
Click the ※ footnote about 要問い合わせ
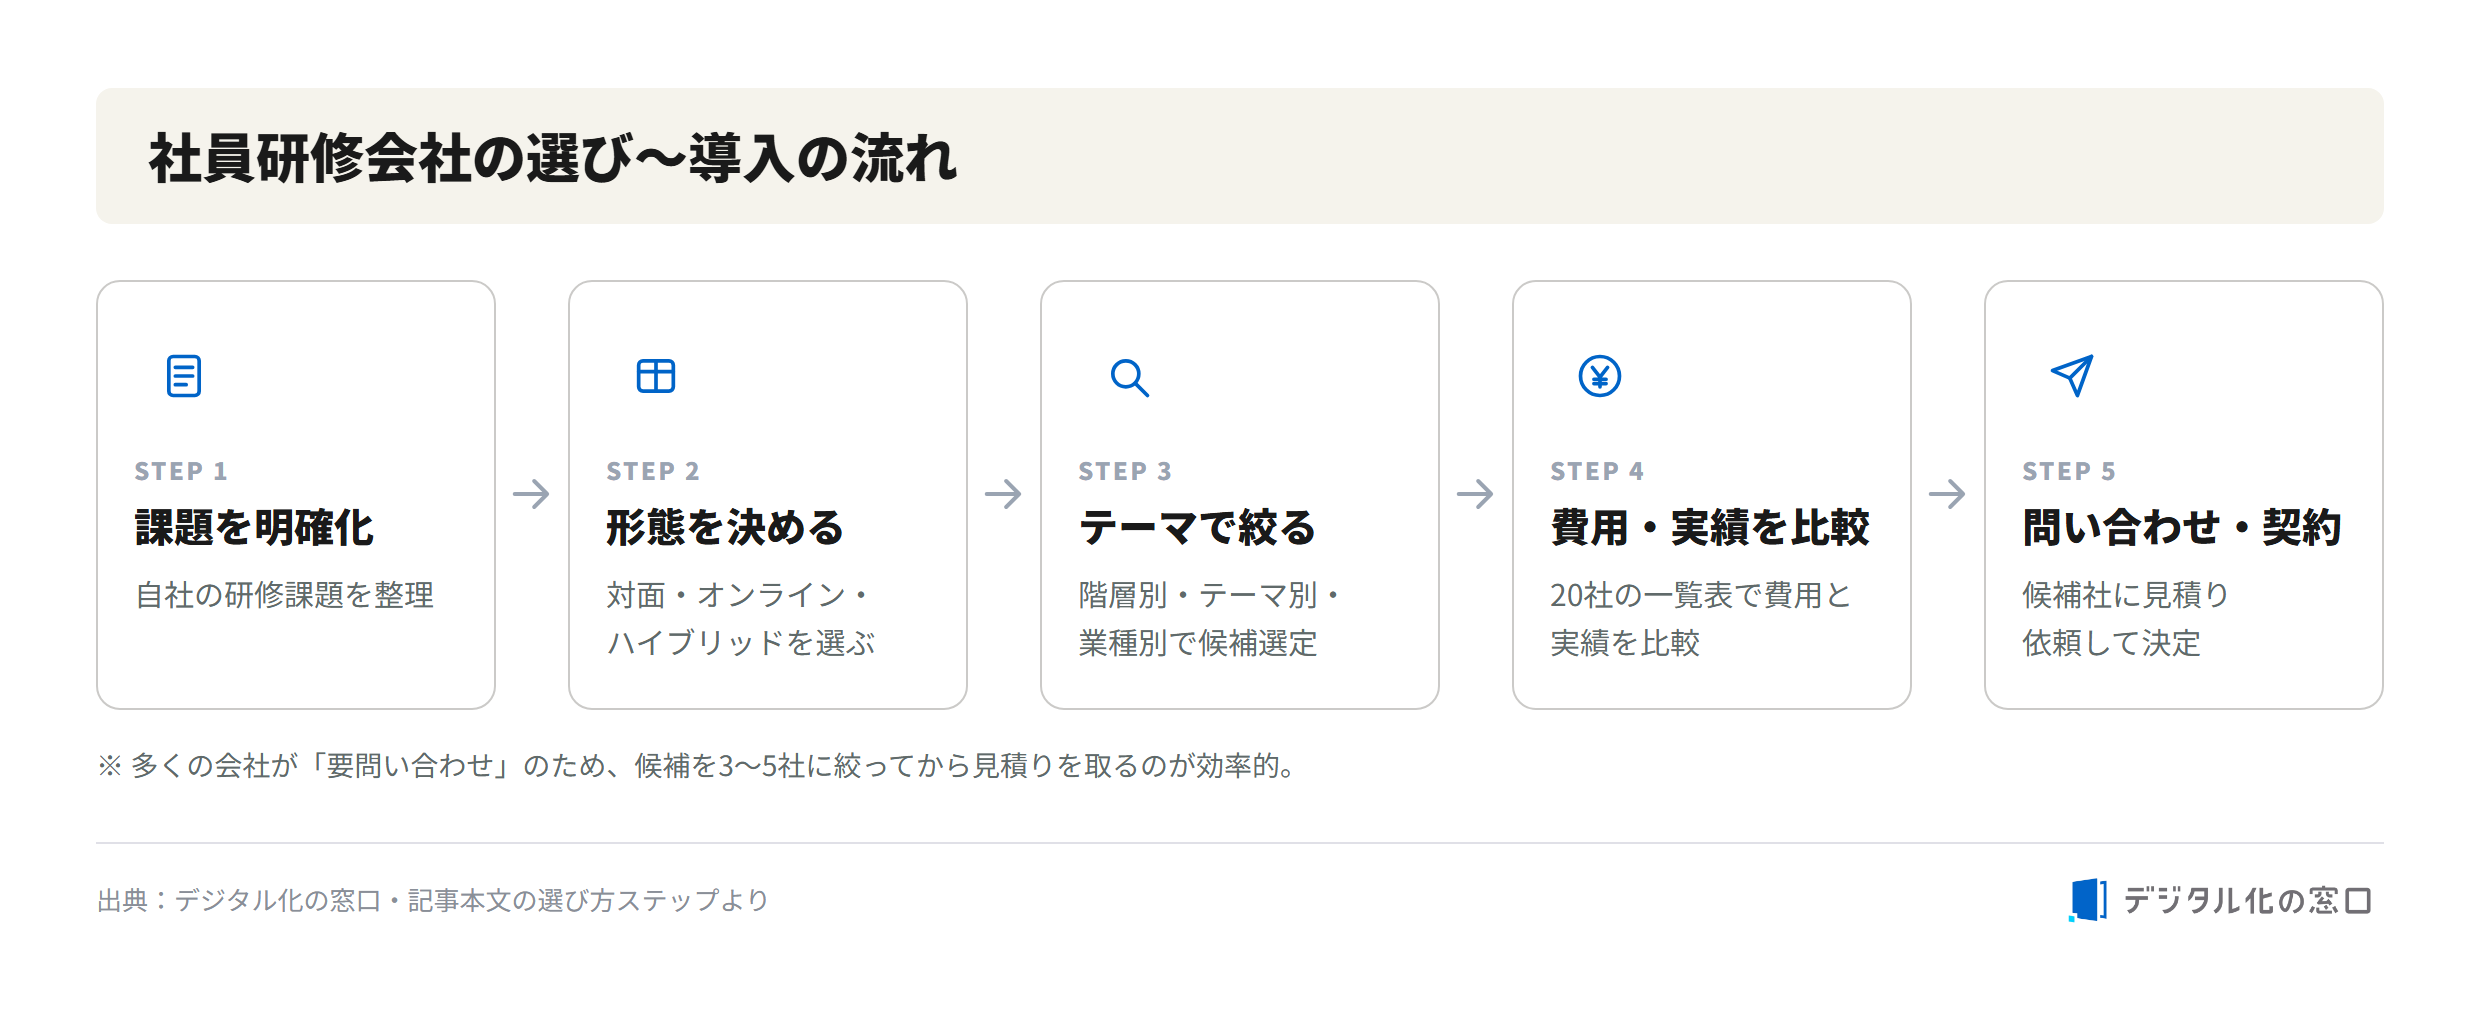coord(698,765)
